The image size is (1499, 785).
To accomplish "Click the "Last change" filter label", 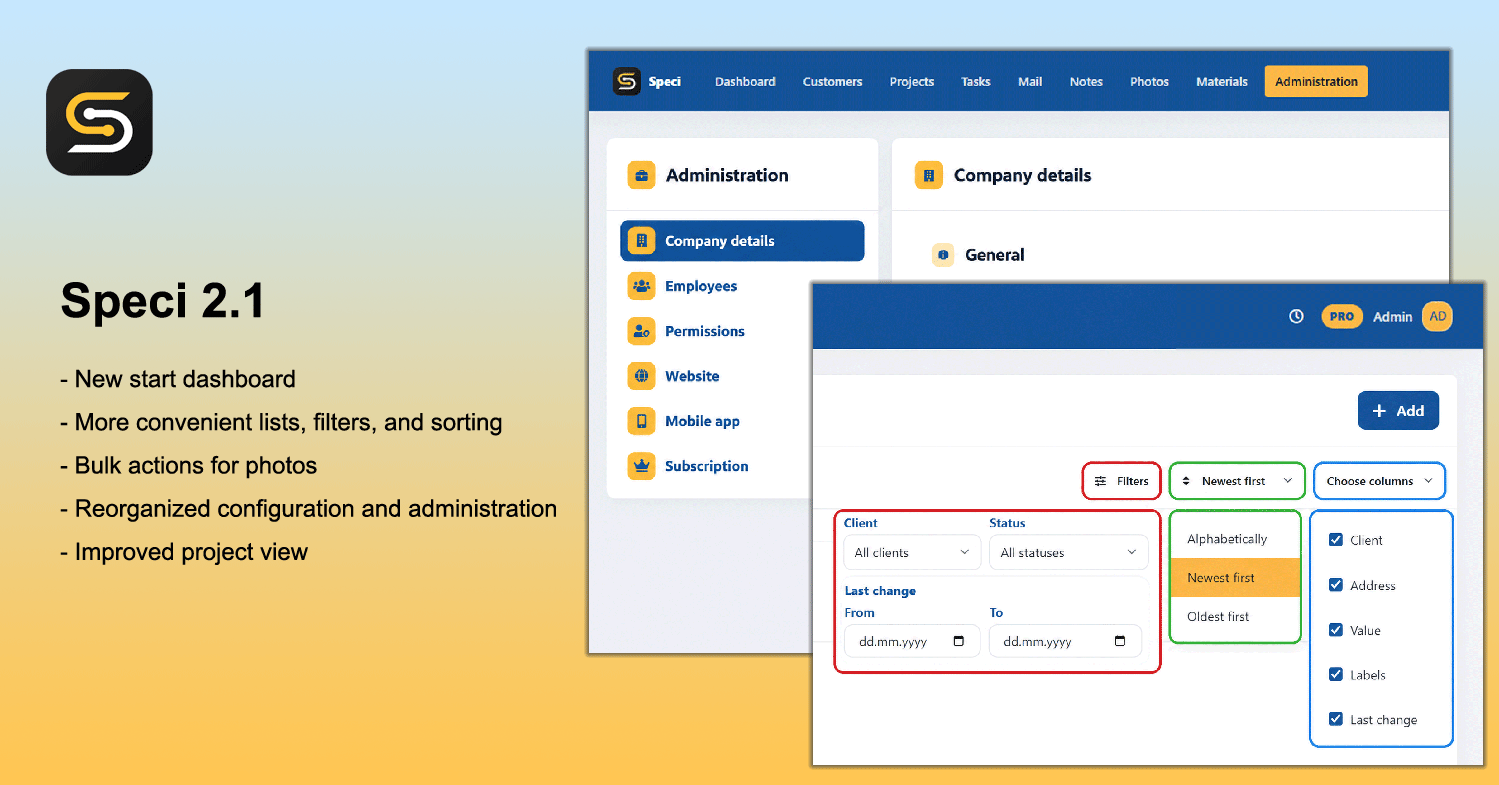I will click(x=880, y=591).
